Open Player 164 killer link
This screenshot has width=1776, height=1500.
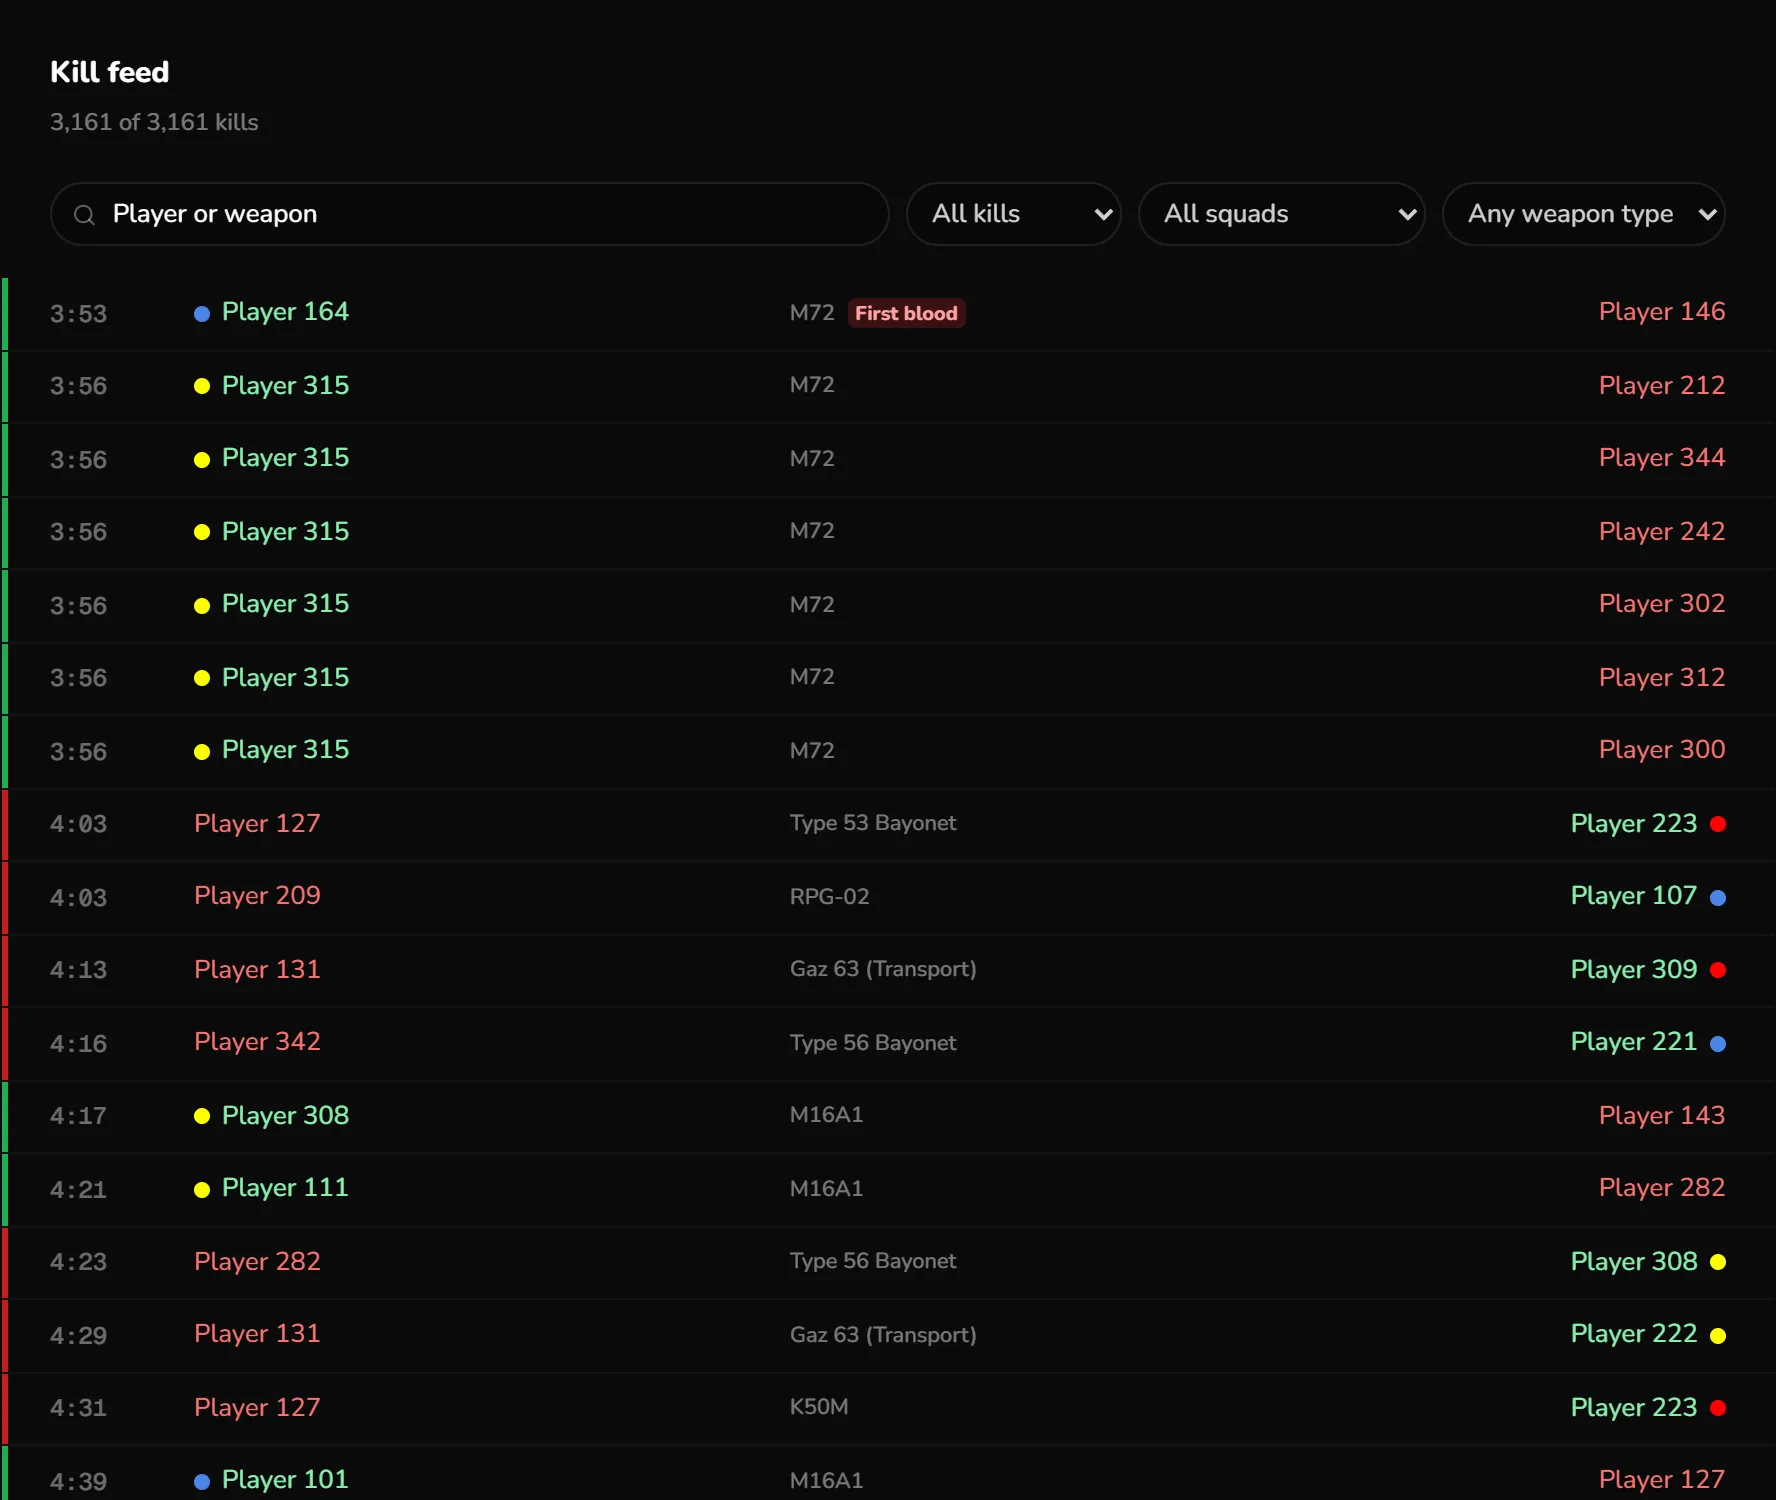coord(285,312)
